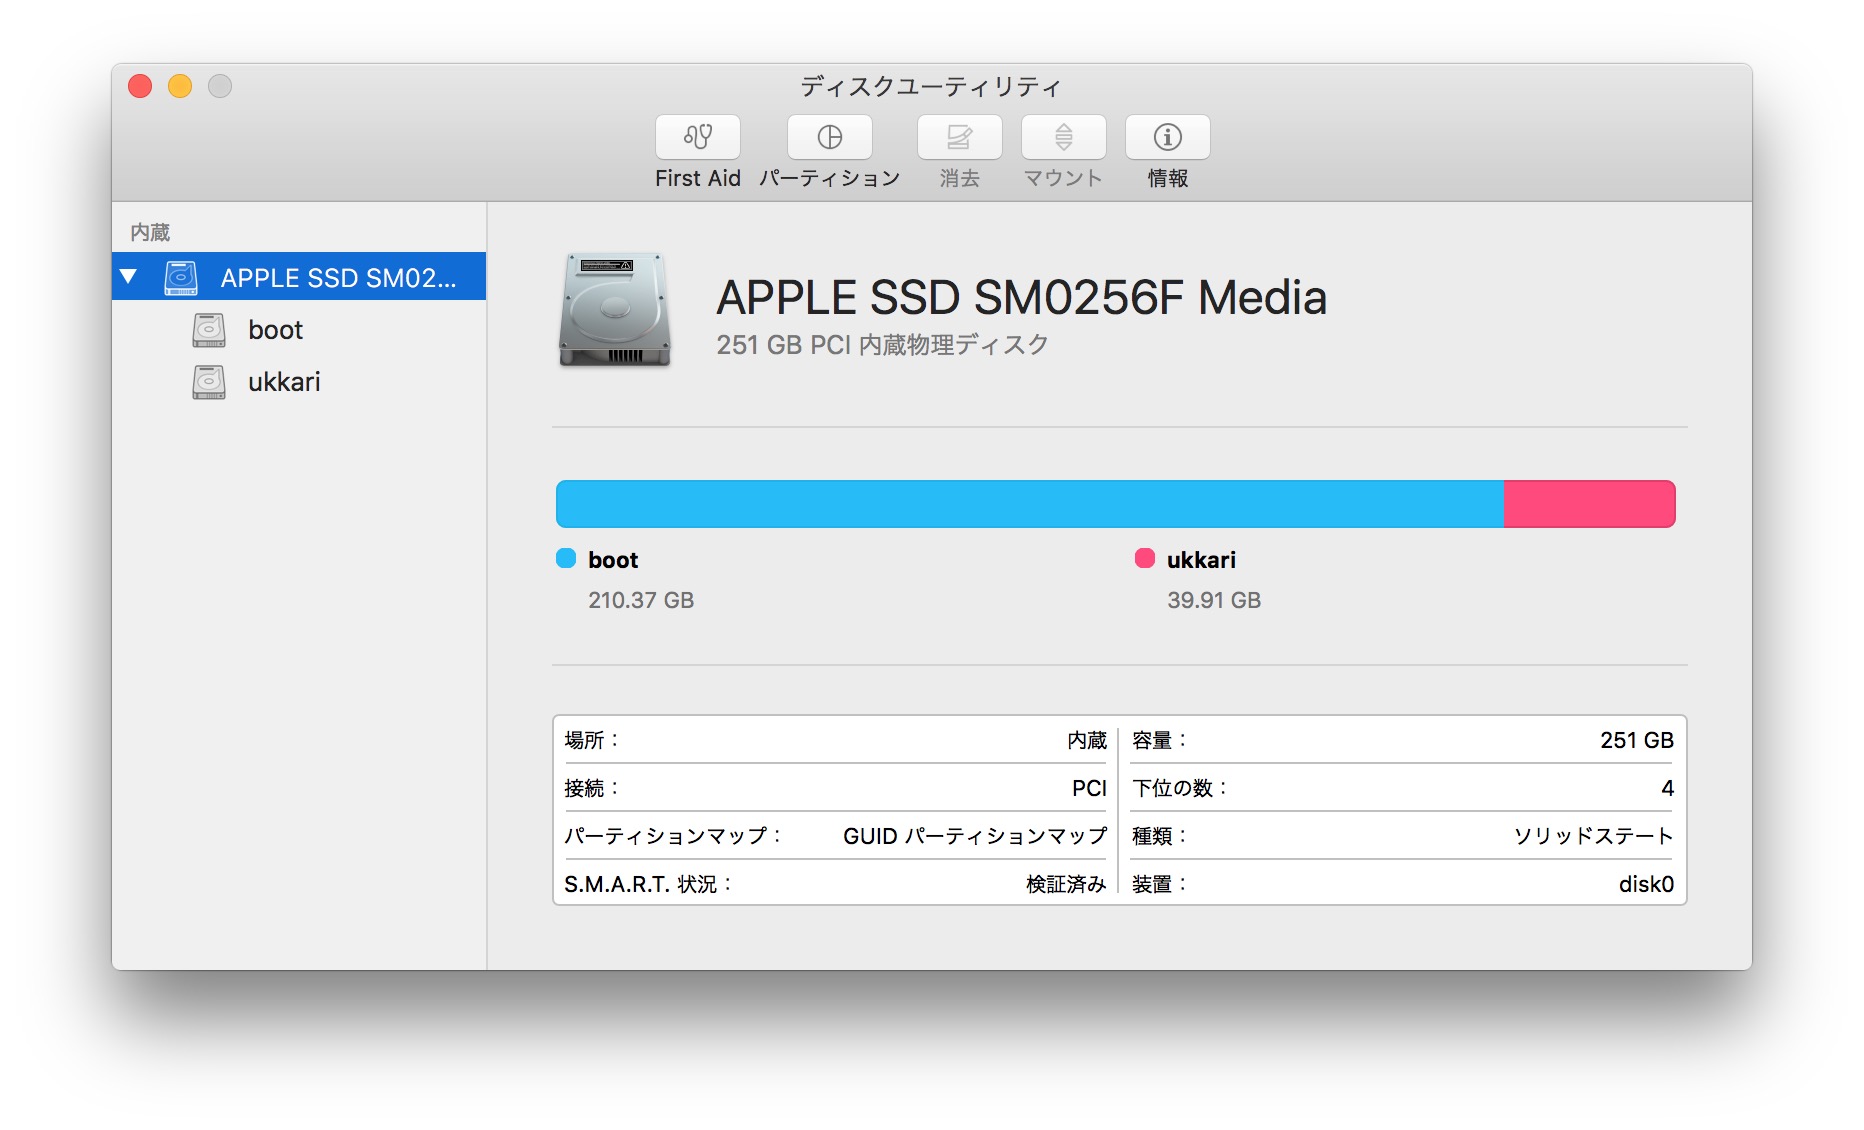Viewport: 1864px width, 1130px height.
Task: Click the PCI connection value
Action: click(1089, 788)
